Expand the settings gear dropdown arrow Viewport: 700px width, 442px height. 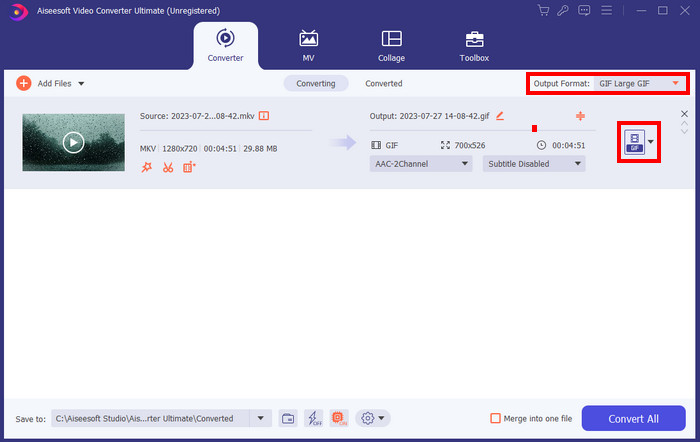pyautogui.click(x=382, y=419)
